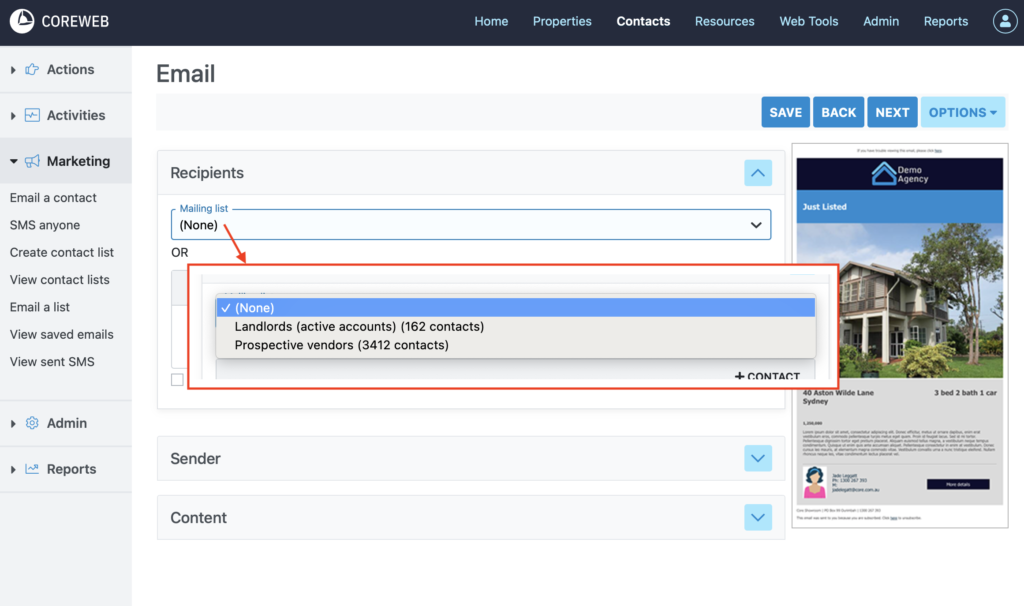Open the Options dropdown button

[x=962, y=113]
